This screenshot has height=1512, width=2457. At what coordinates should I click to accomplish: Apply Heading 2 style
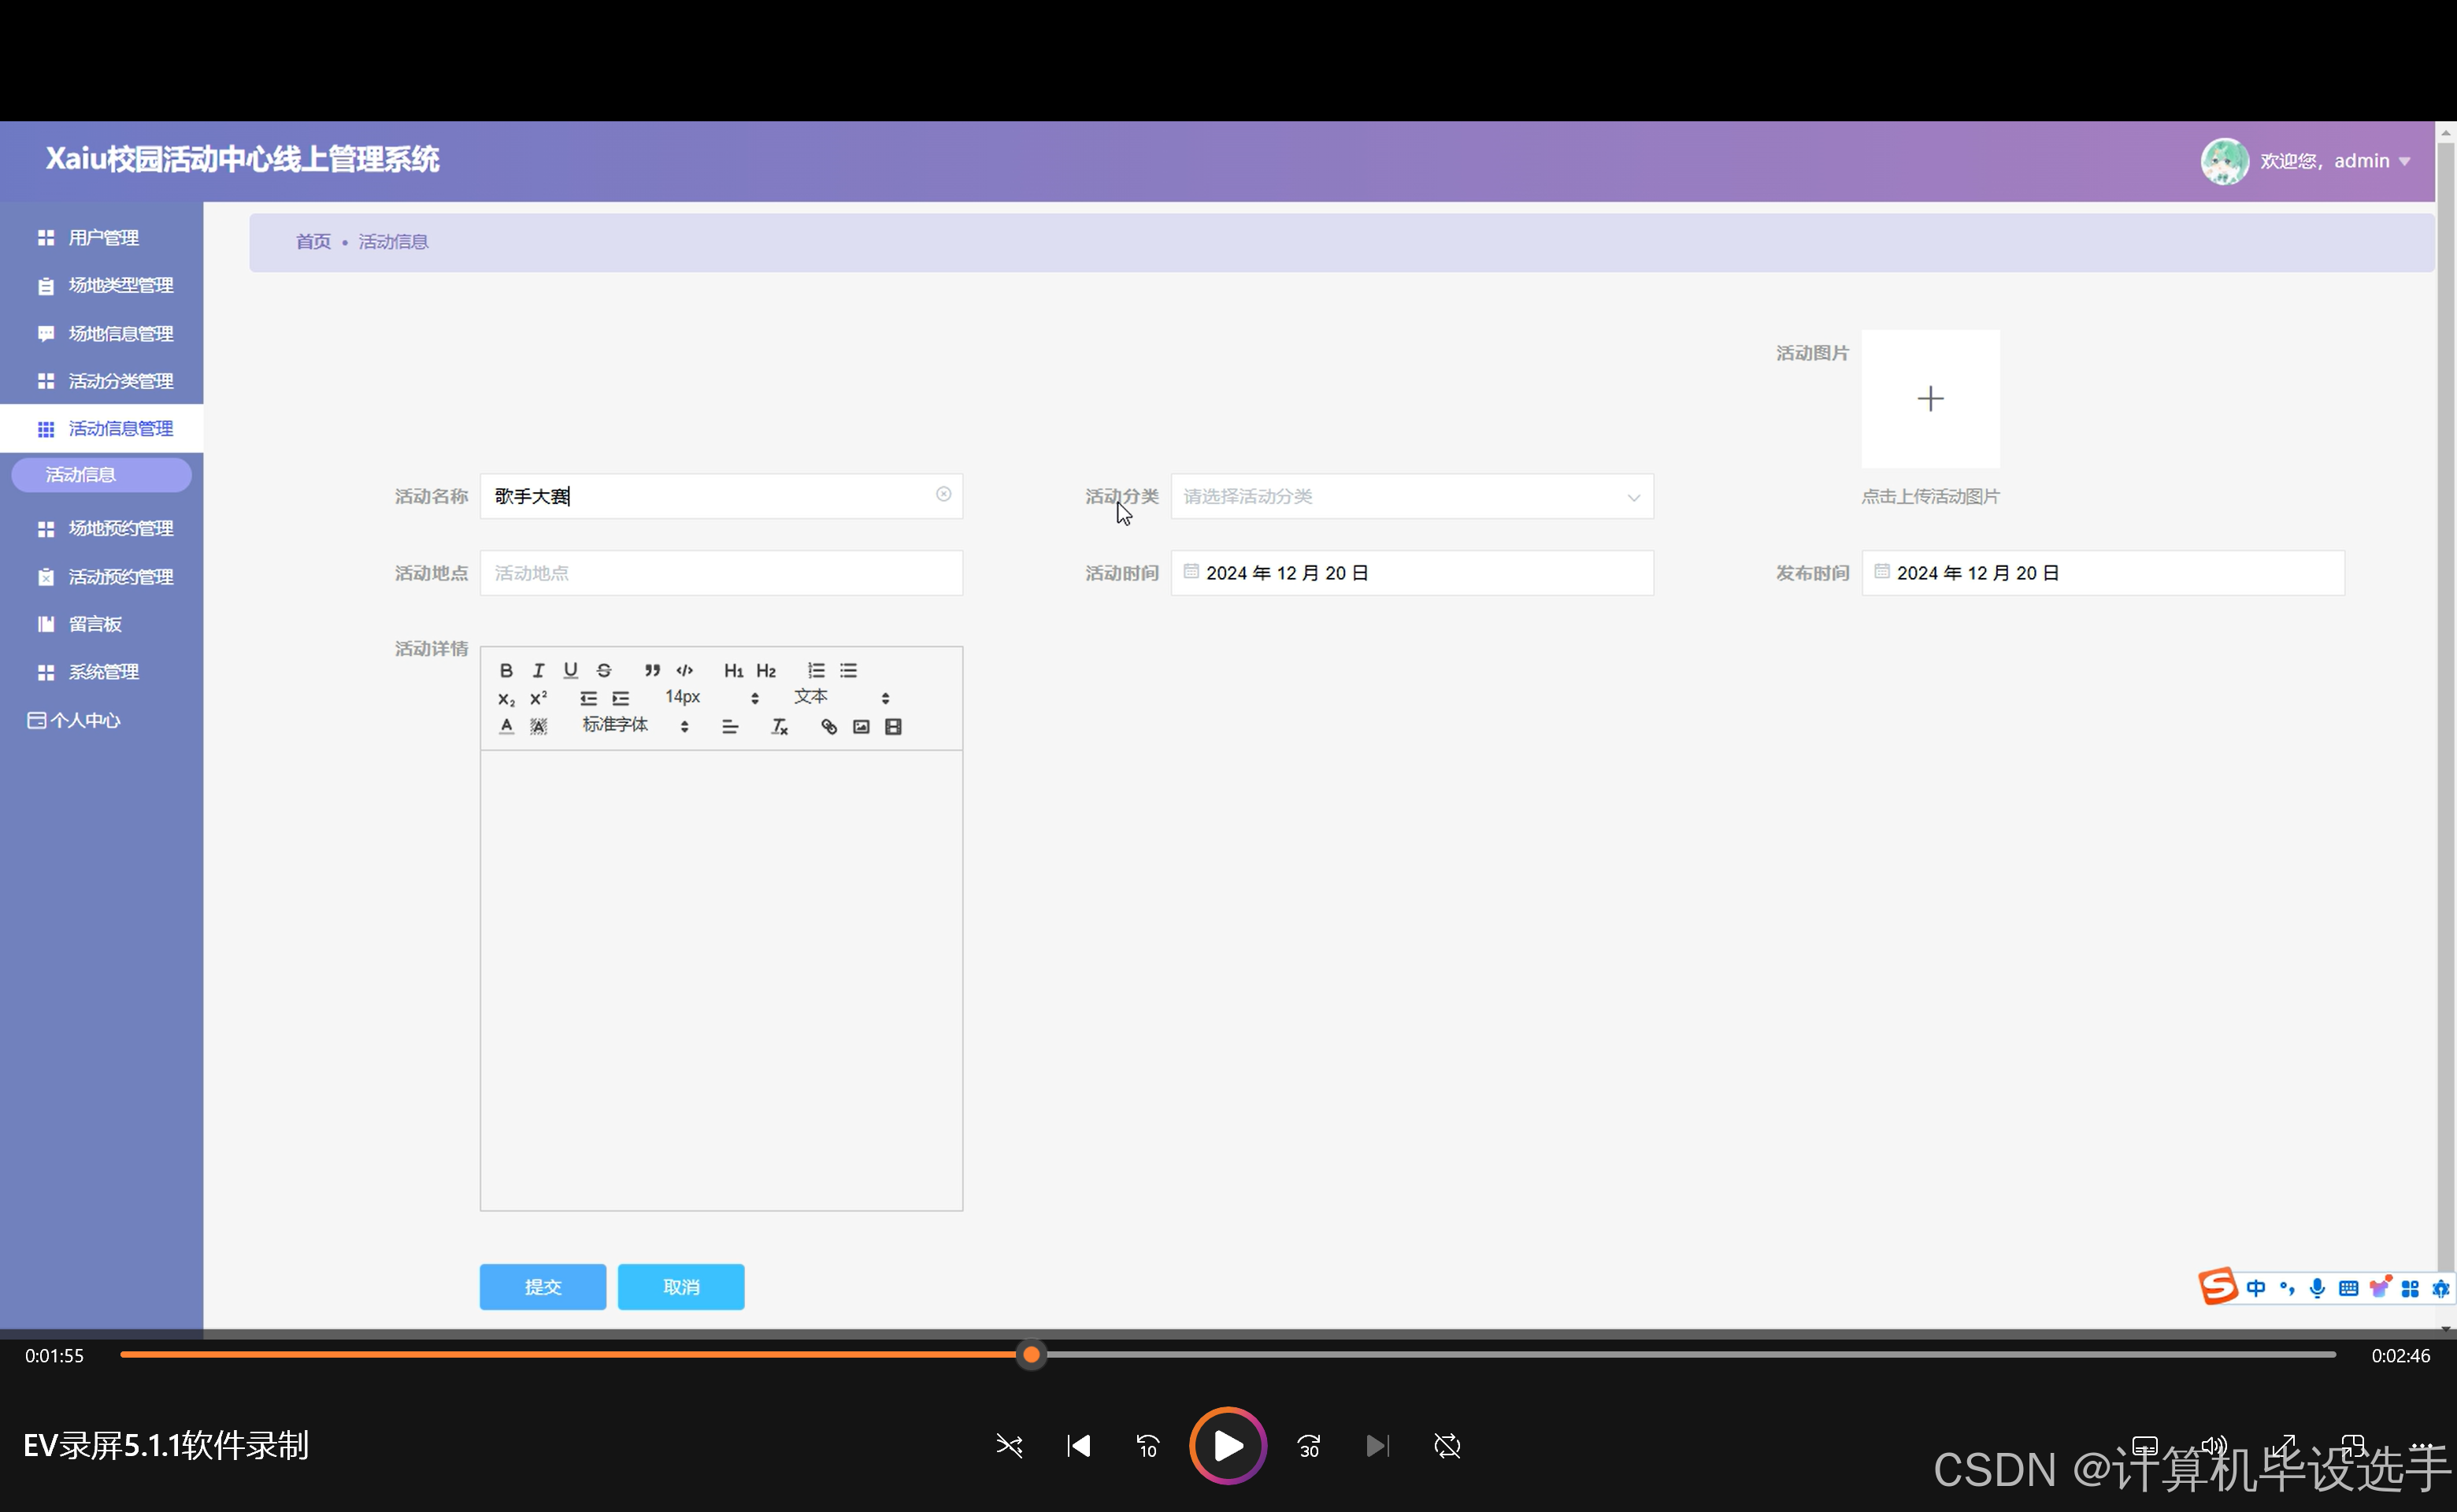pos(766,670)
